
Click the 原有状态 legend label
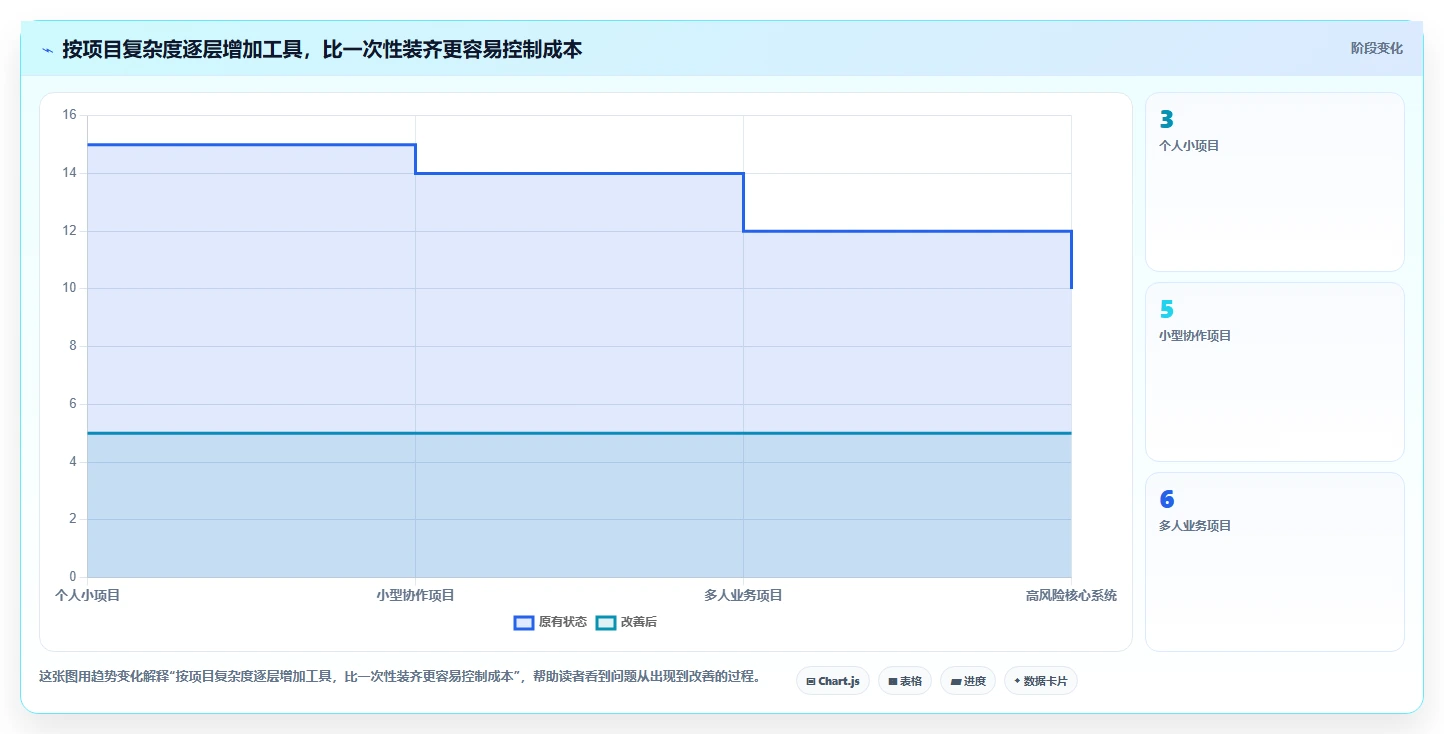[x=563, y=622]
